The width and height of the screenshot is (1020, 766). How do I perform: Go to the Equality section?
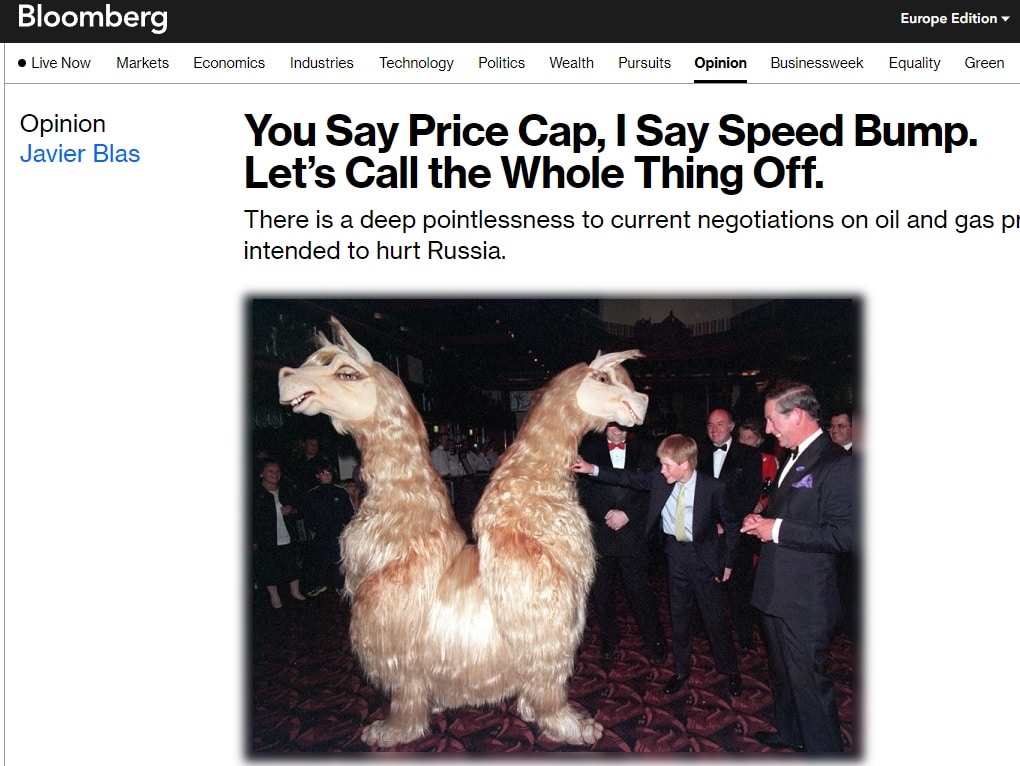click(914, 63)
